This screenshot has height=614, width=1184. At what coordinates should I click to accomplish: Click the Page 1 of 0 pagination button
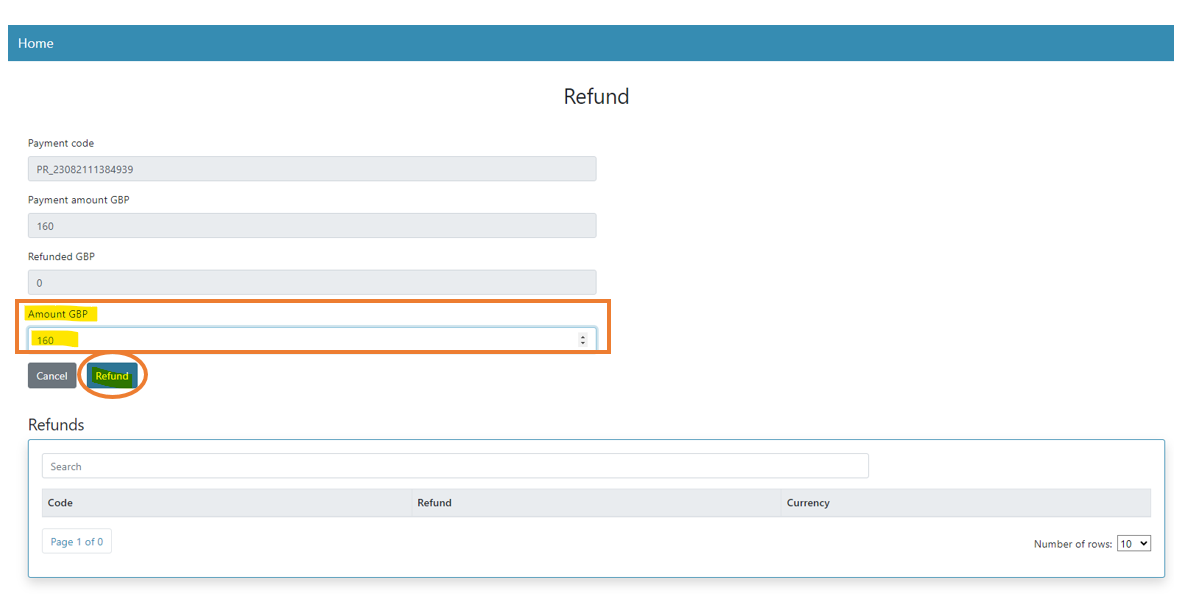pos(77,541)
